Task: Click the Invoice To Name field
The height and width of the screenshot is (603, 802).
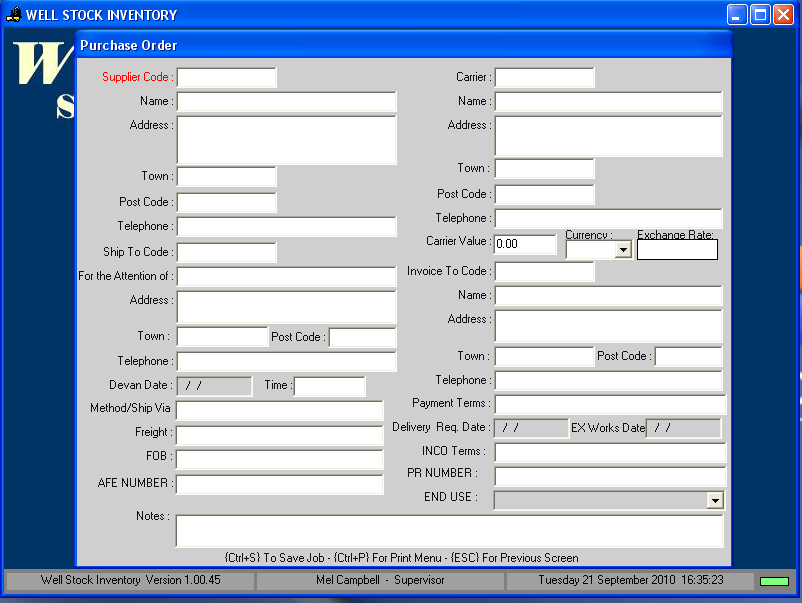Action: click(x=609, y=296)
